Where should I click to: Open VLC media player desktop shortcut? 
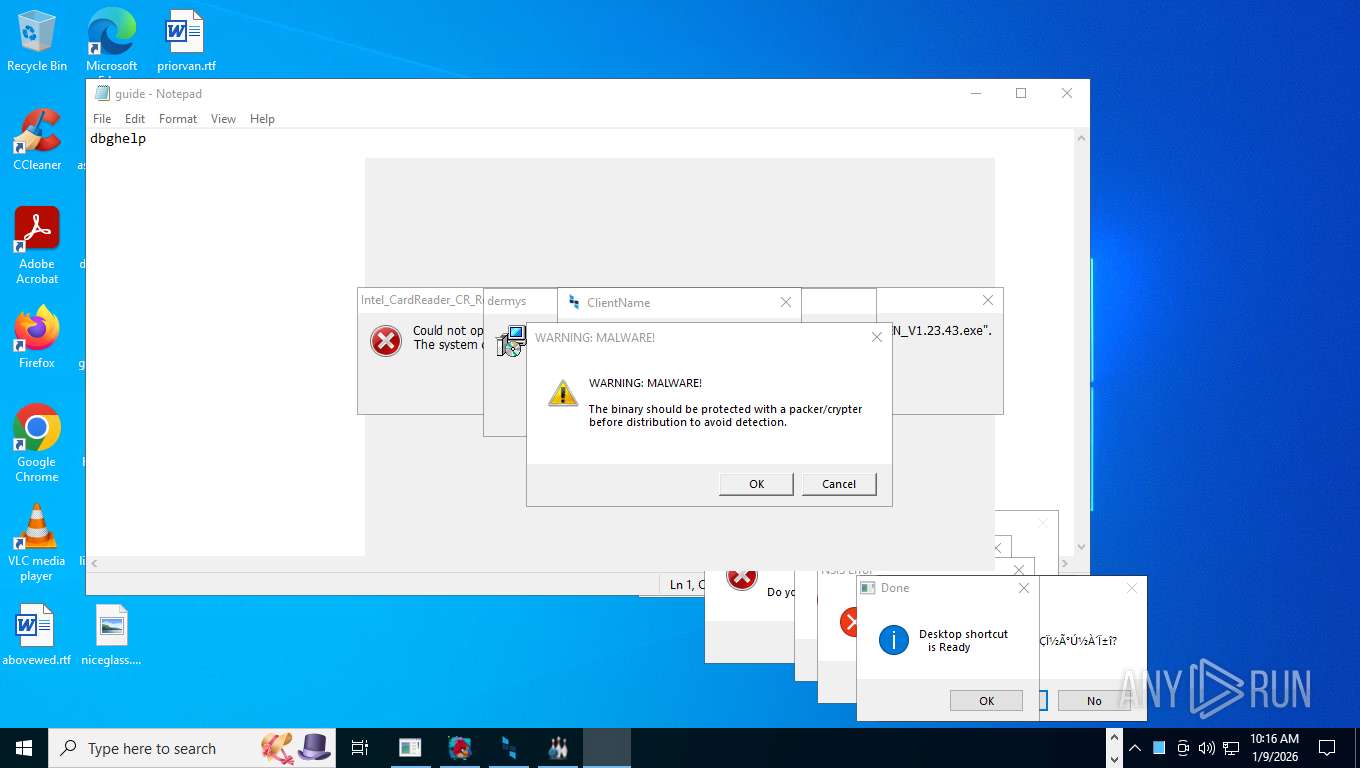point(37,543)
